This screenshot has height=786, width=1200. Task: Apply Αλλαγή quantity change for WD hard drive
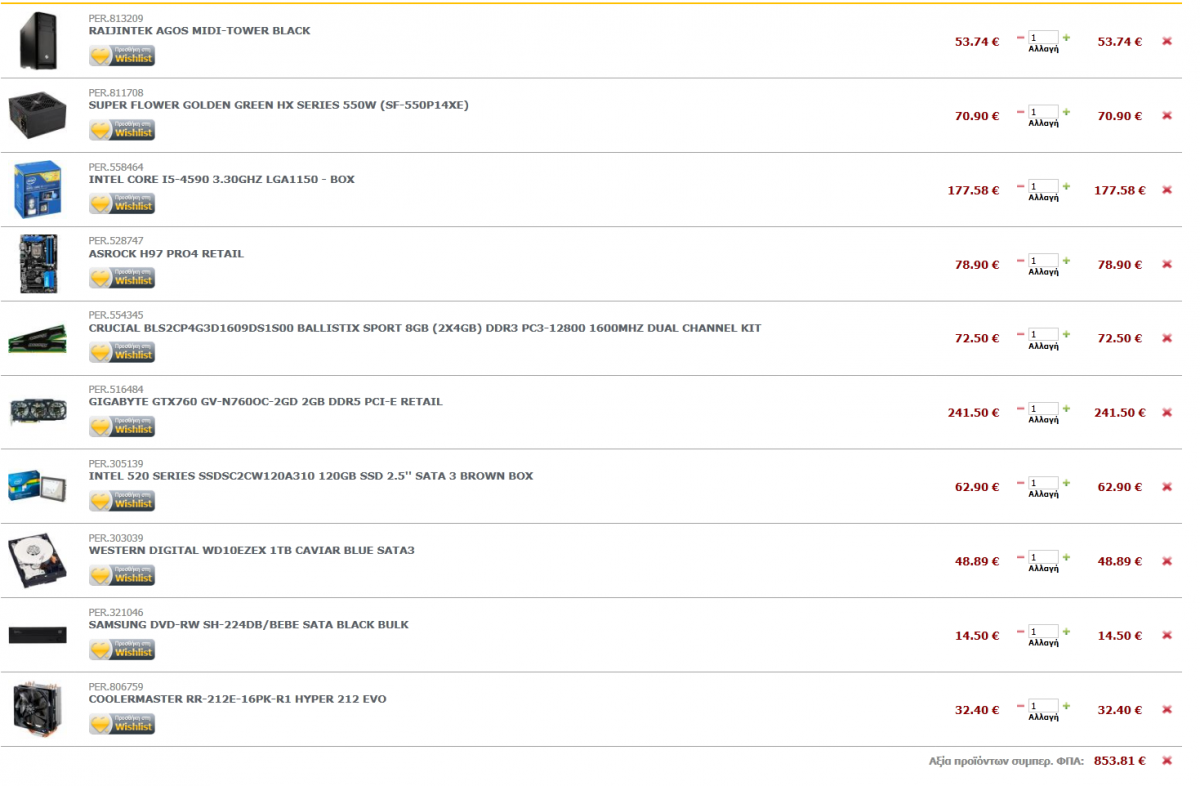(1043, 569)
